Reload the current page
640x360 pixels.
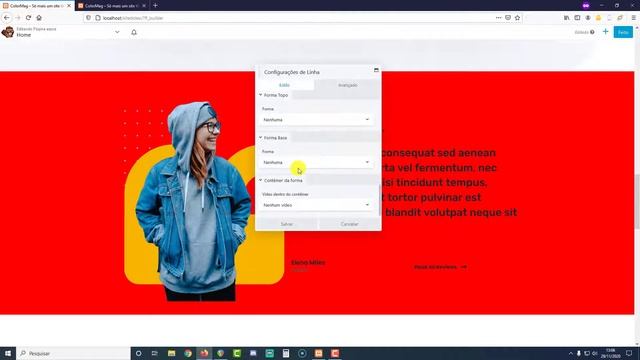pos(28,18)
